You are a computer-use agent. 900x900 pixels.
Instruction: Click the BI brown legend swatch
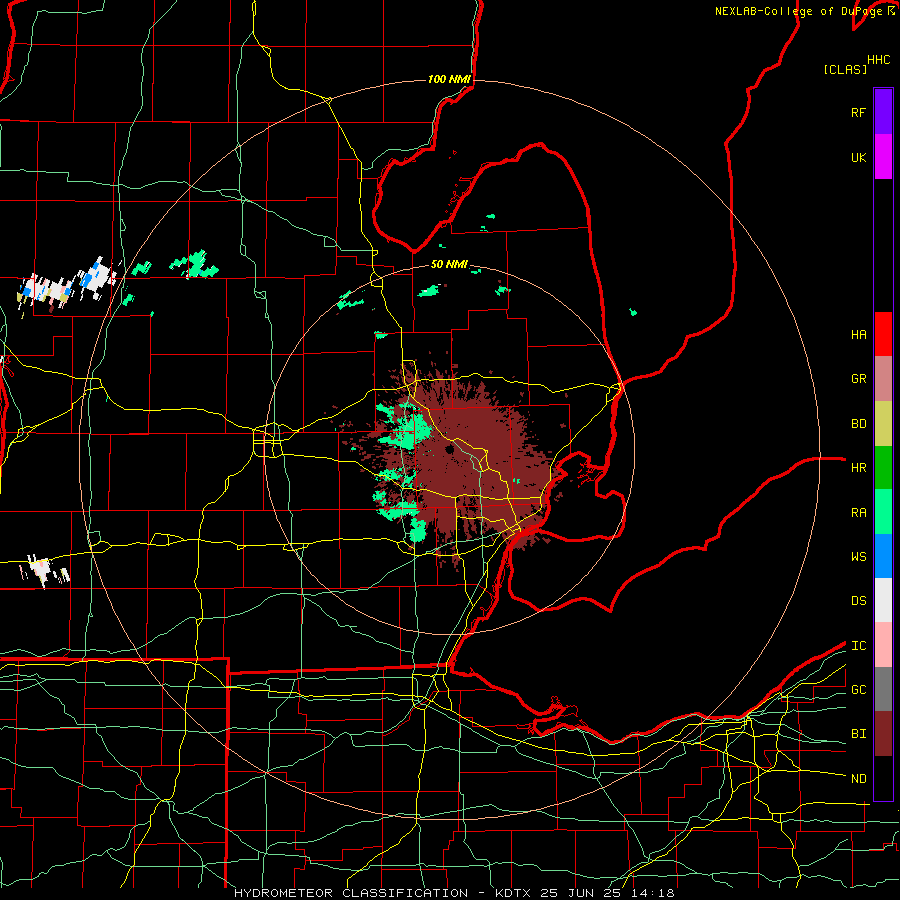pos(883,734)
